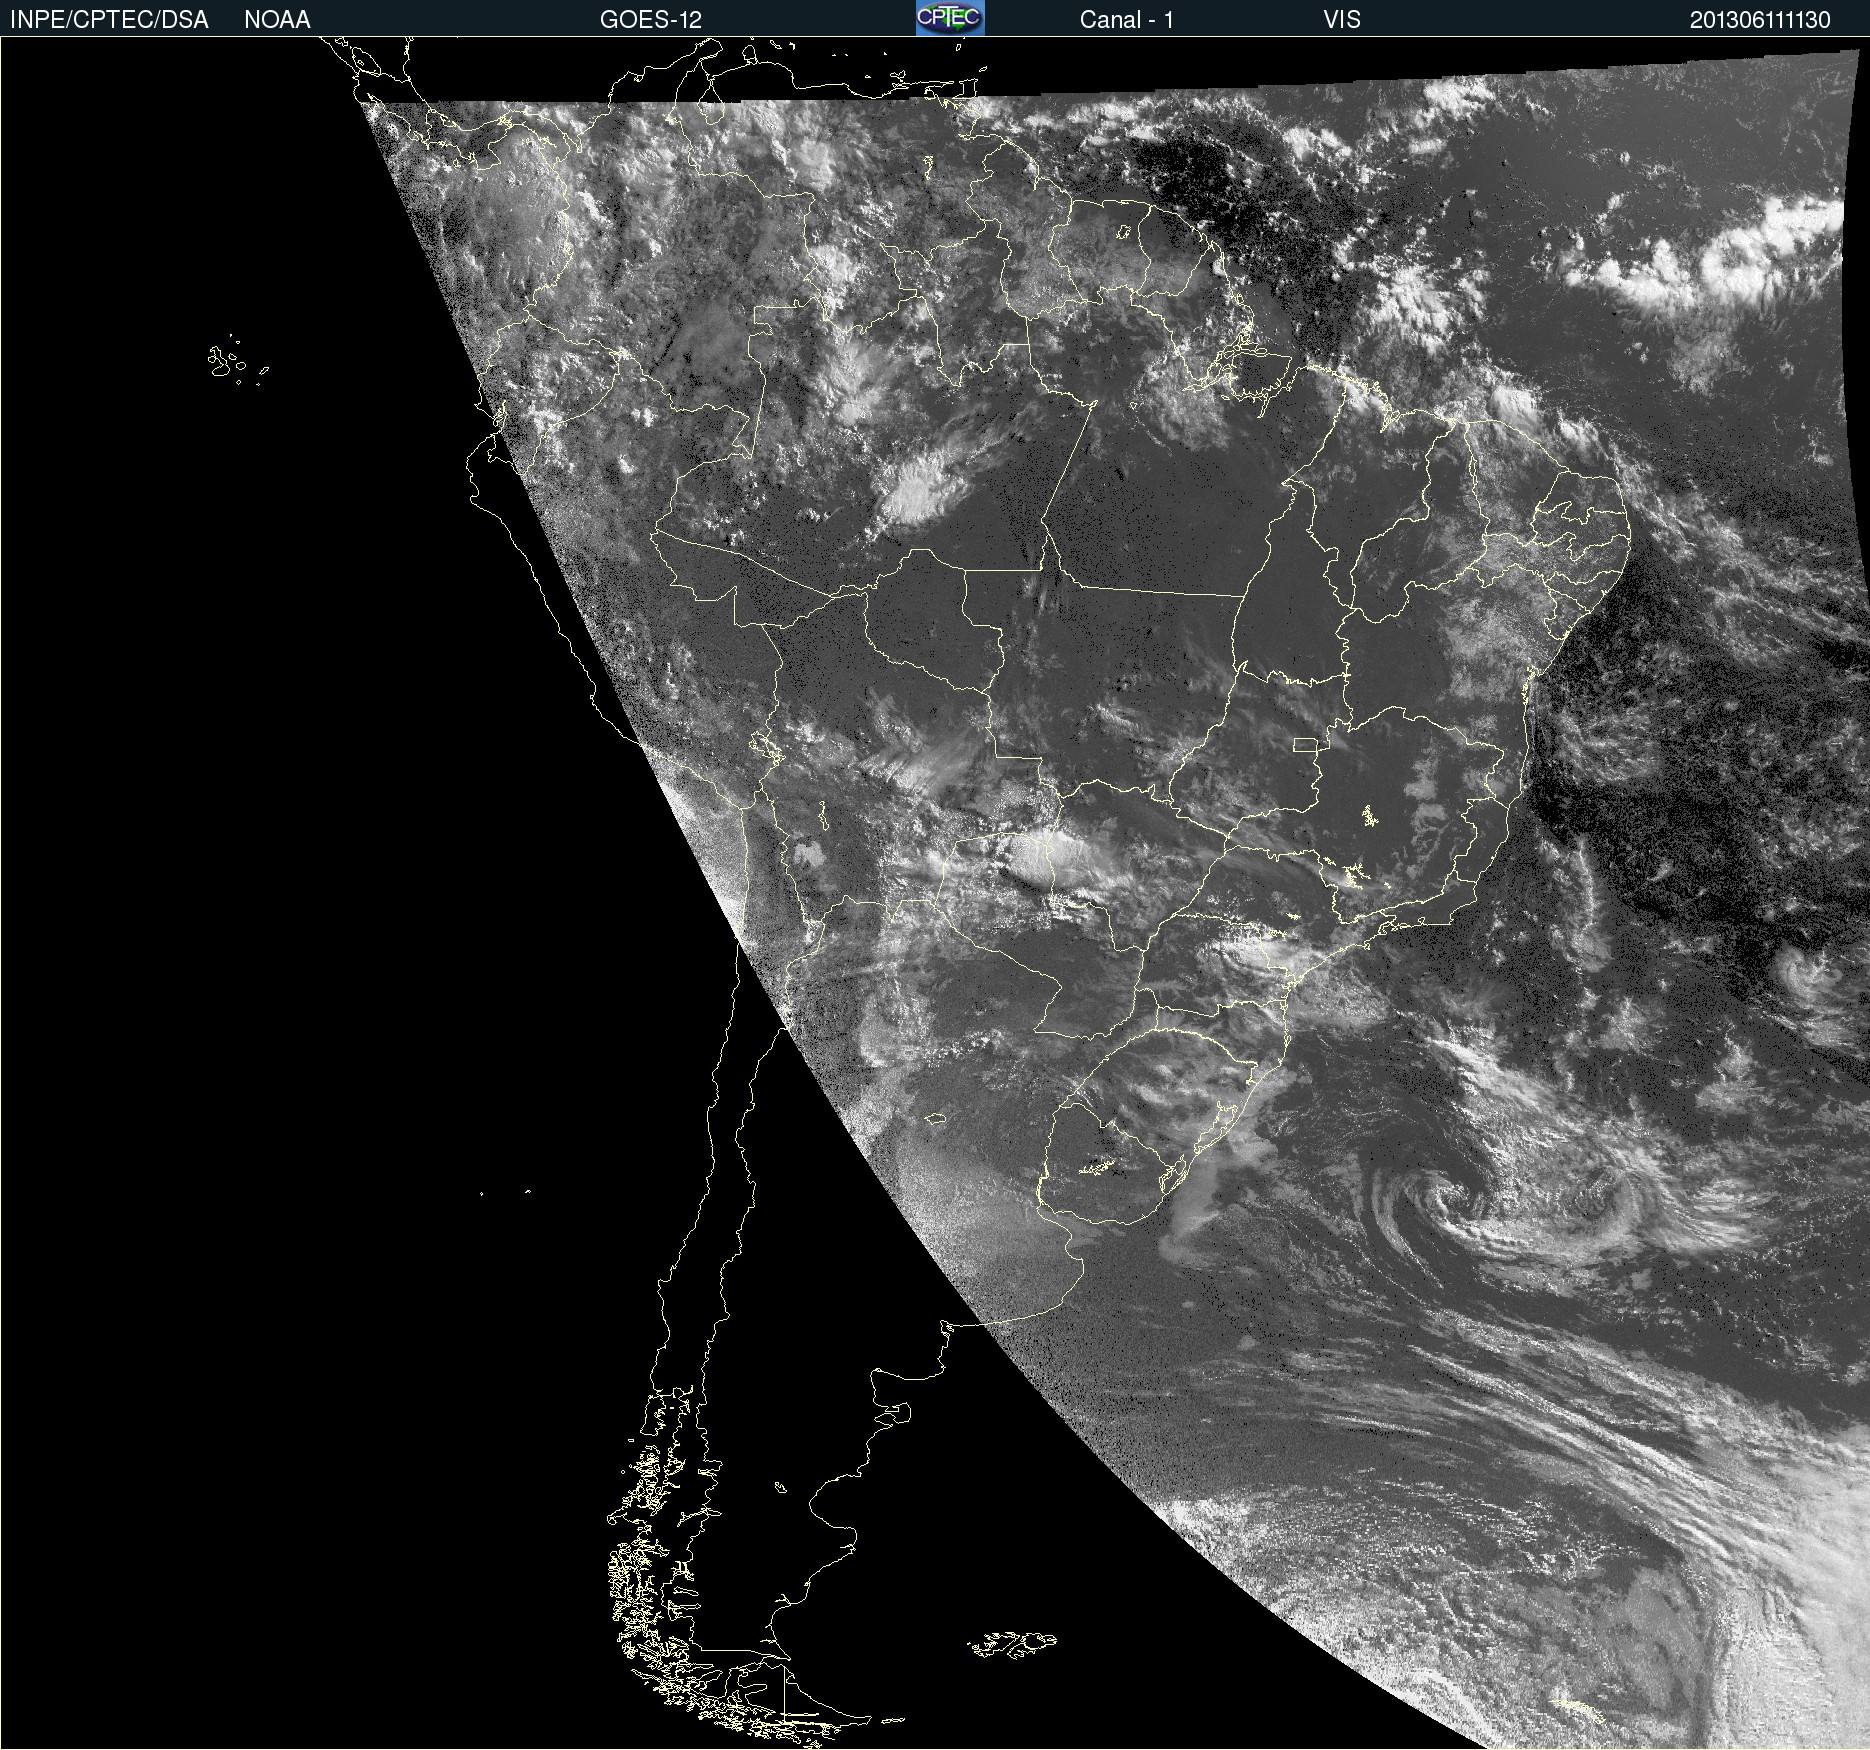
Task: Click the CPTEC logo in header
Action: point(950,18)
